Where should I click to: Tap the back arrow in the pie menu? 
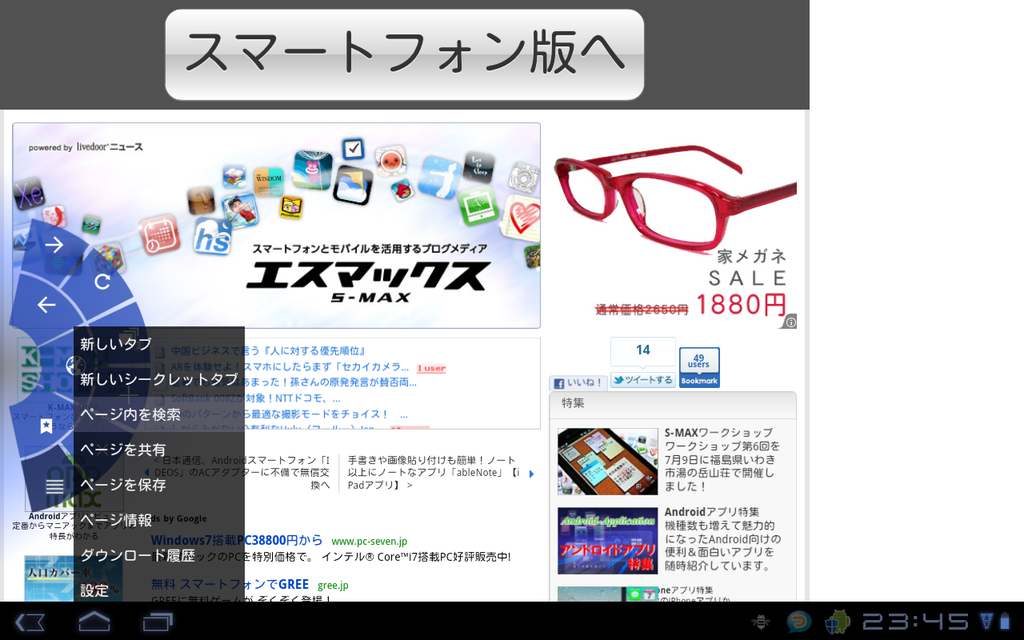click(46, 304)
